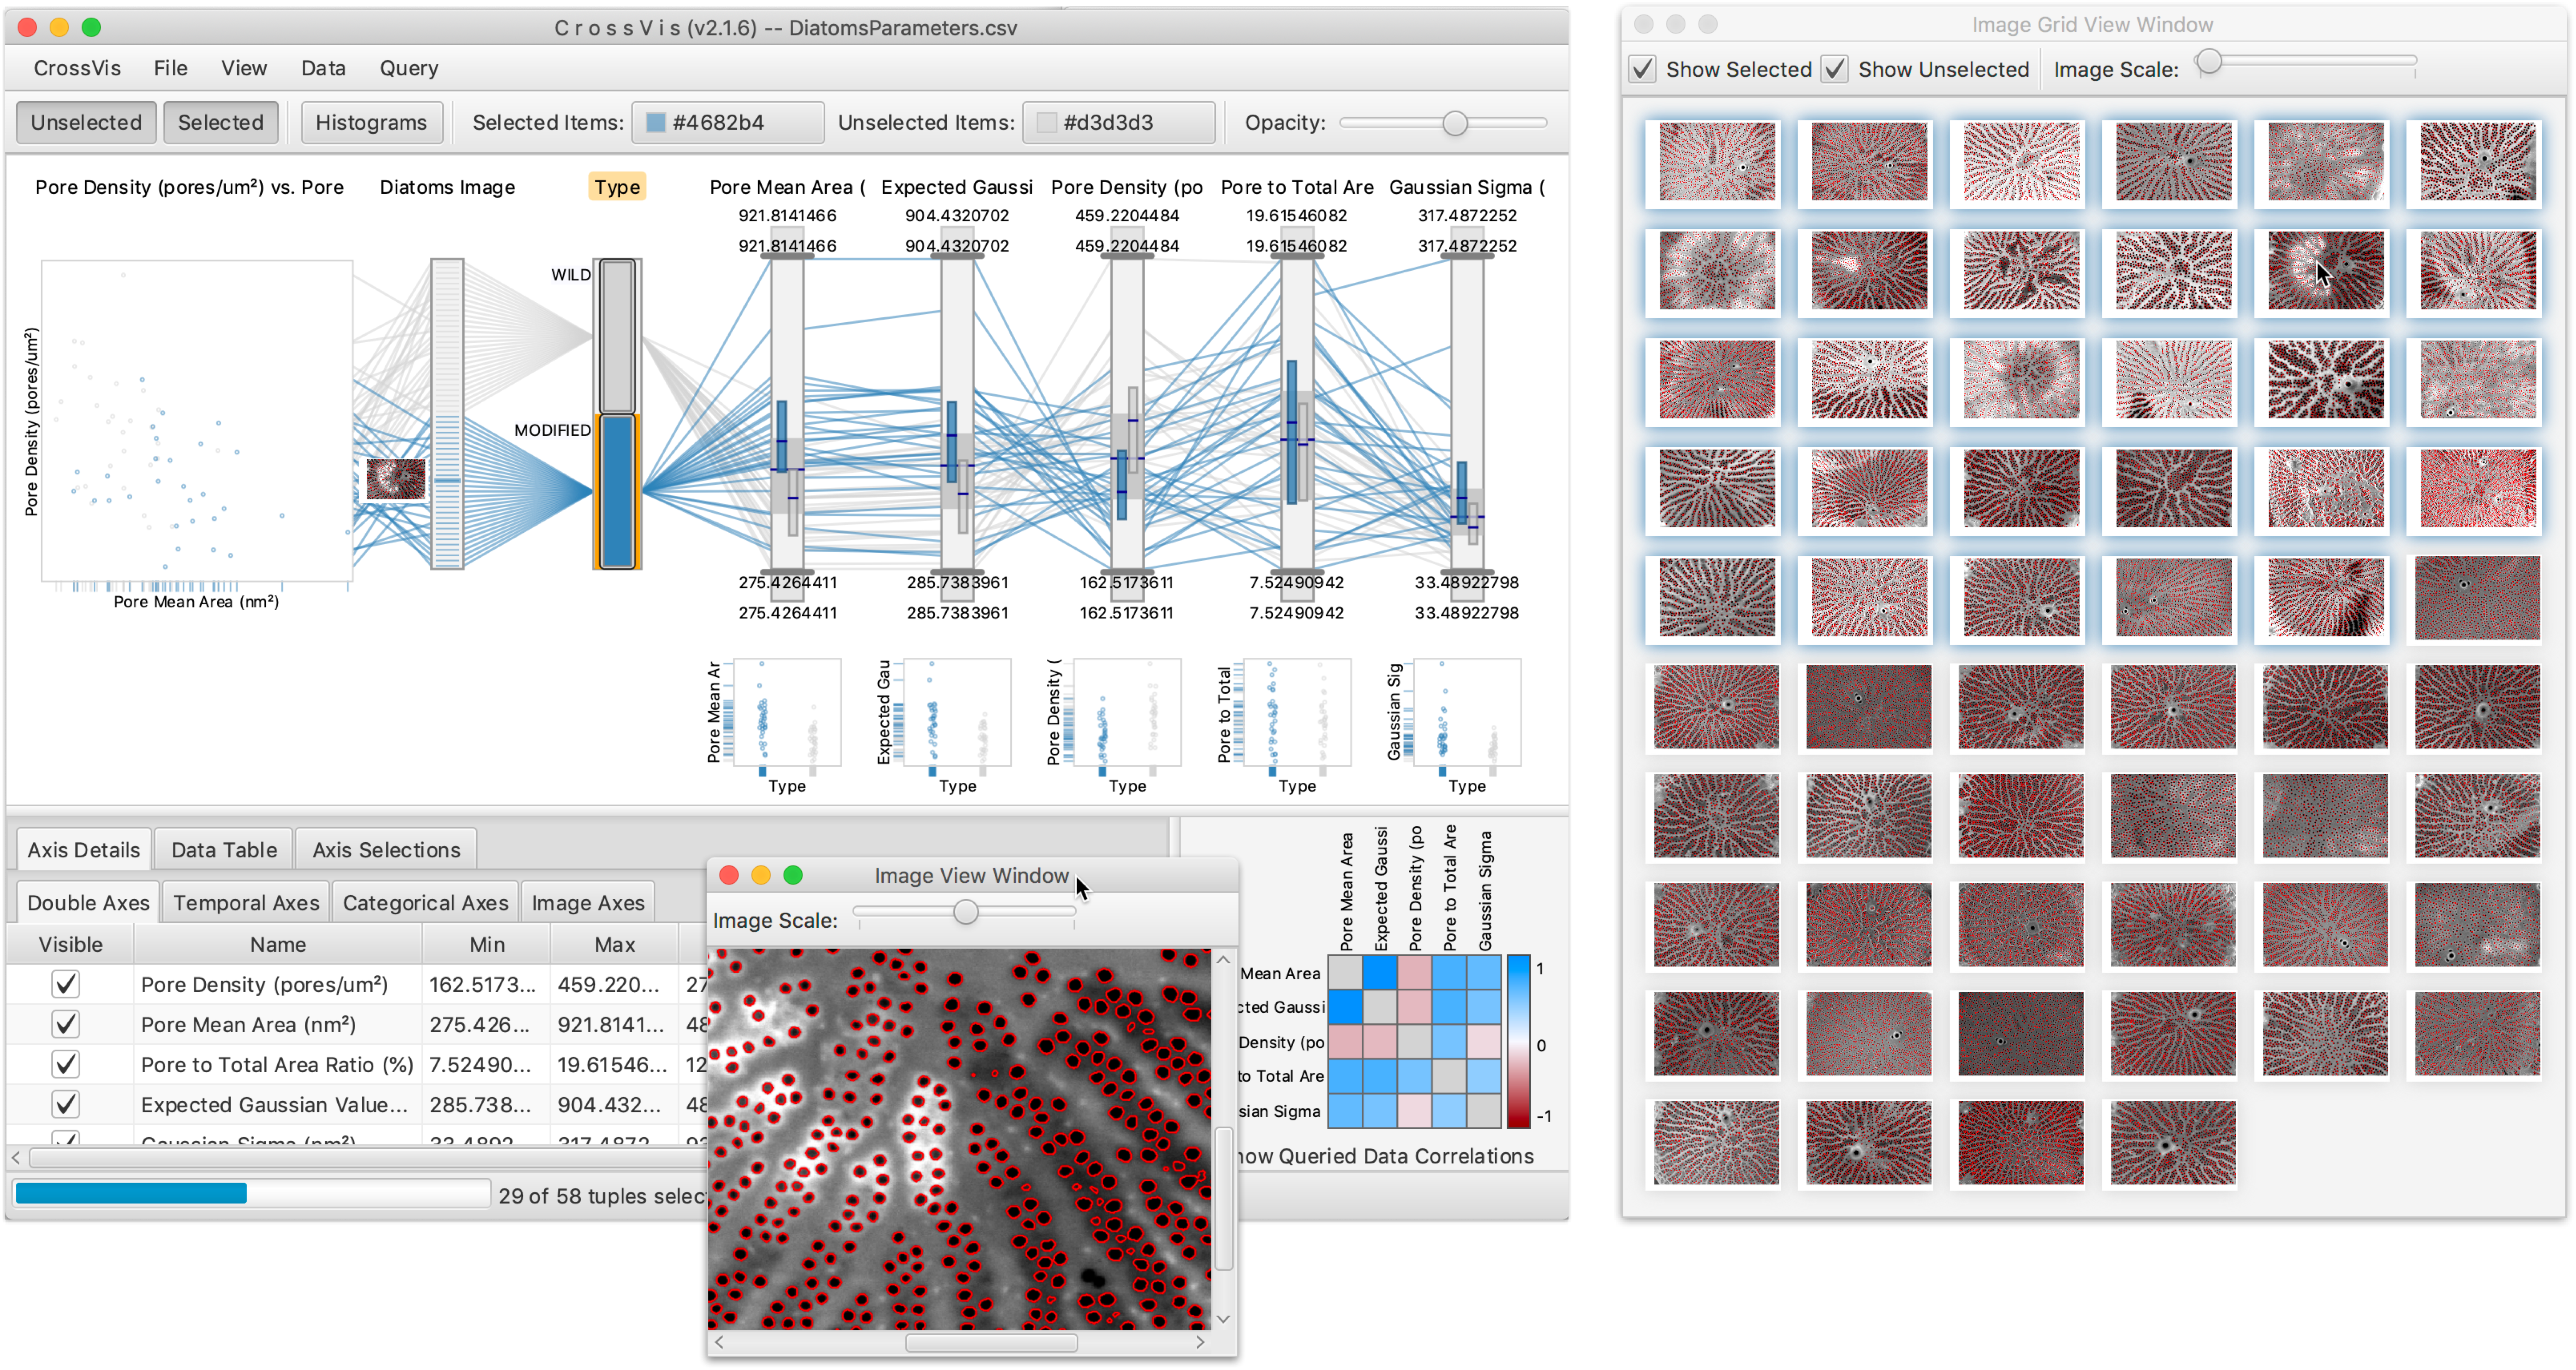
Task: Click the correlation color scale legend
Action: coord(1518,1041)
